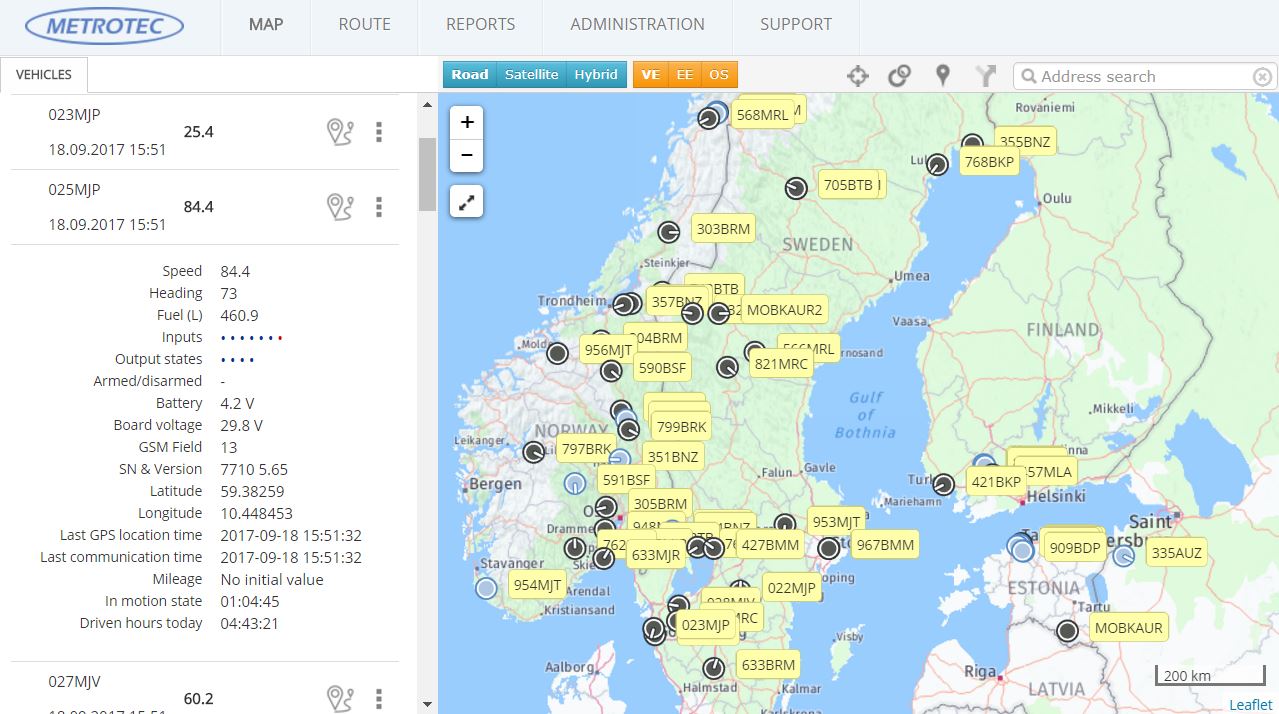Switch to the Vehicles tab
The image size is (1279, 714).
point(44,75)
